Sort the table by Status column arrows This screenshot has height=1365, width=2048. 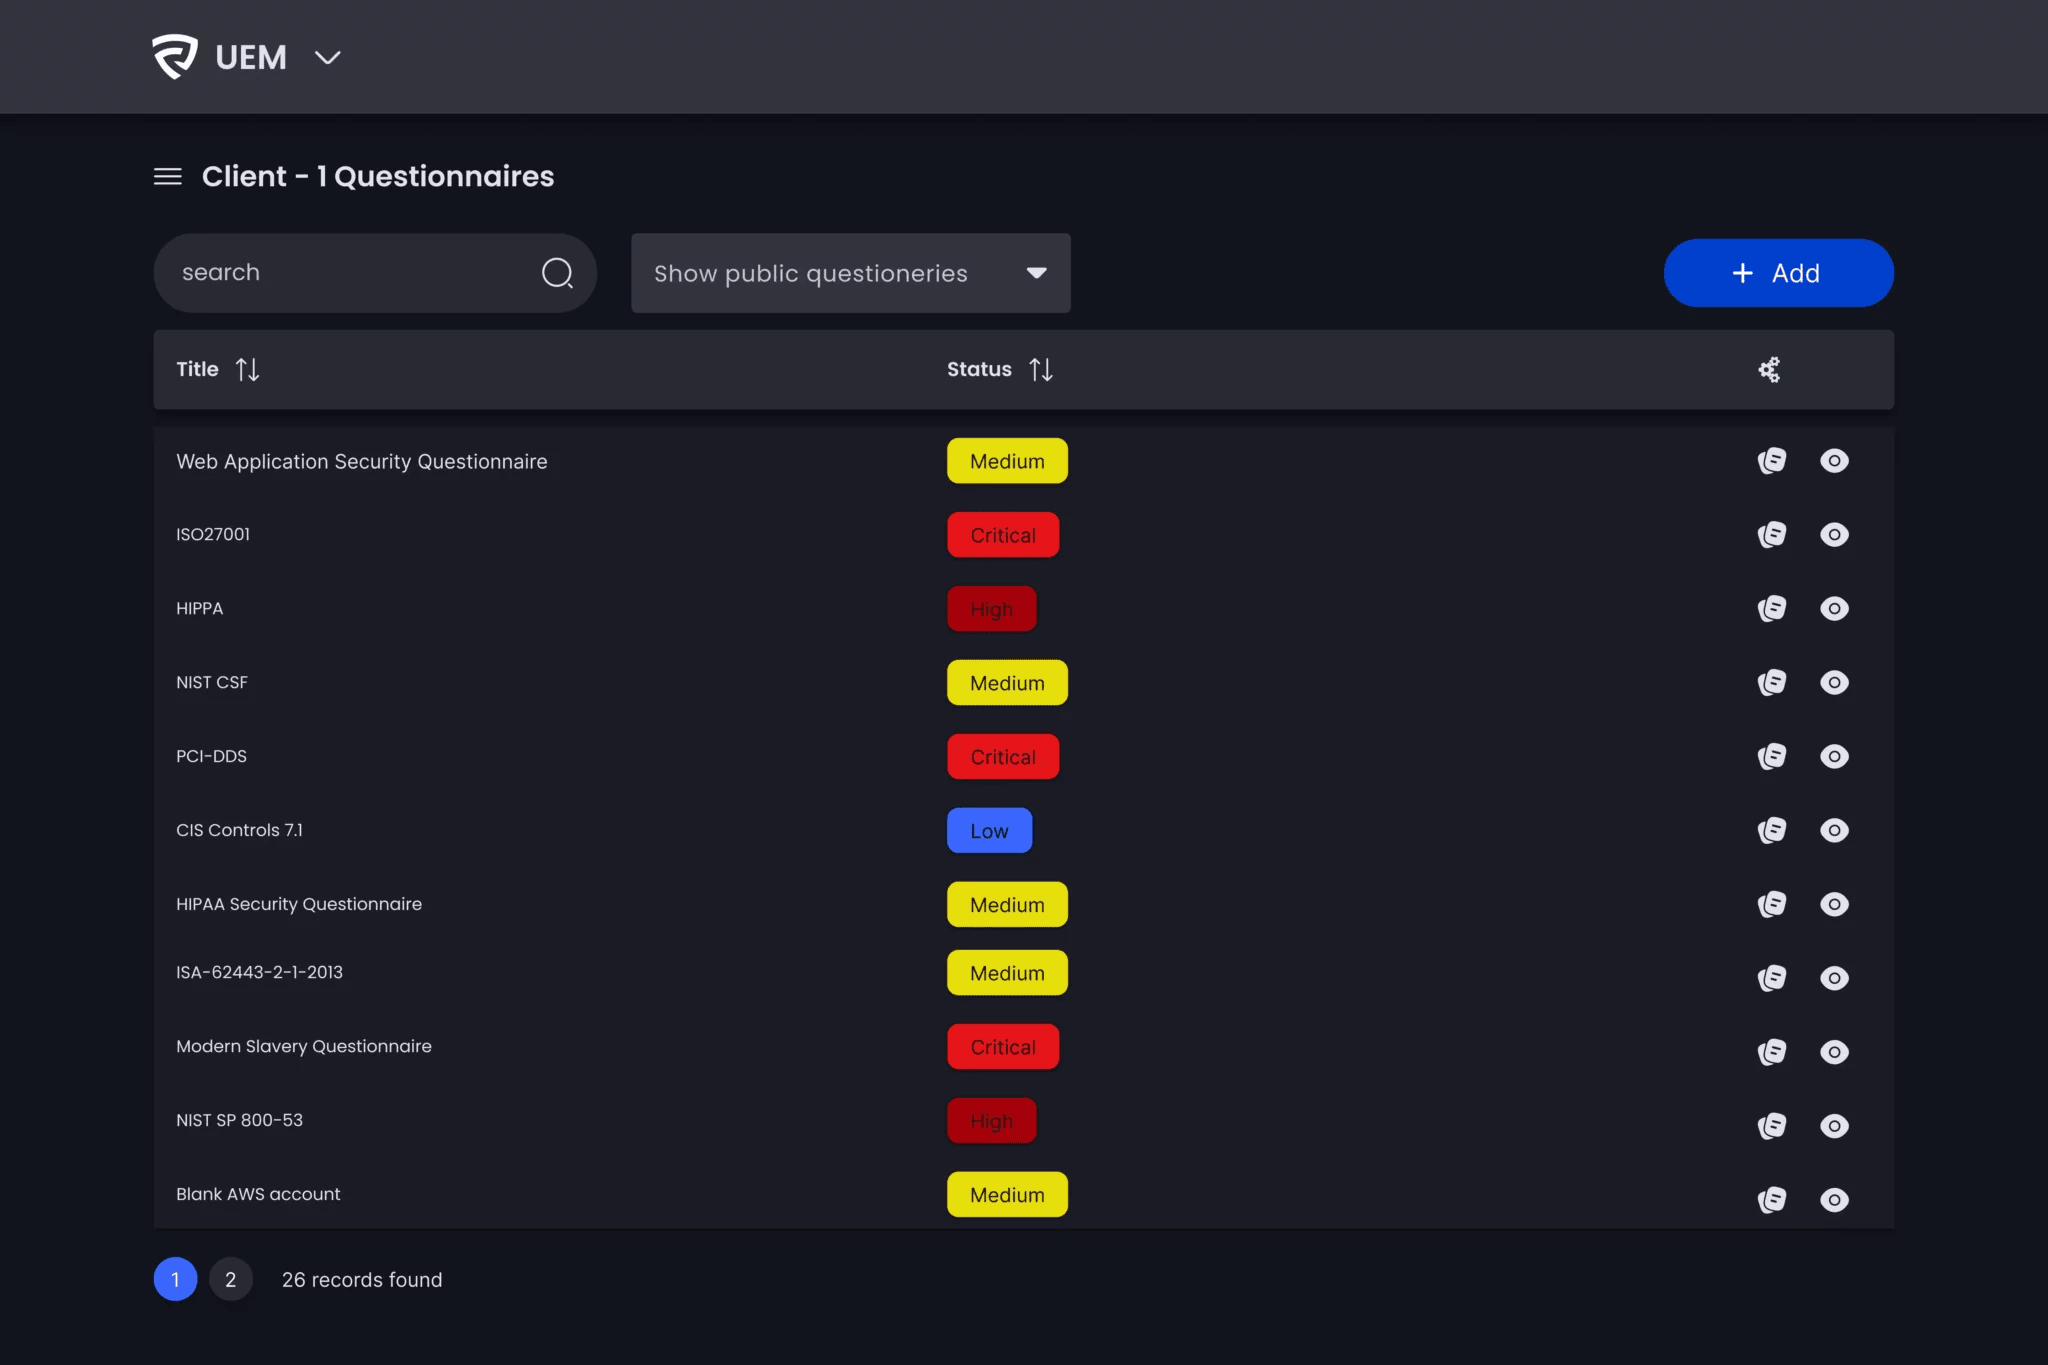[x=1041, y=370]
